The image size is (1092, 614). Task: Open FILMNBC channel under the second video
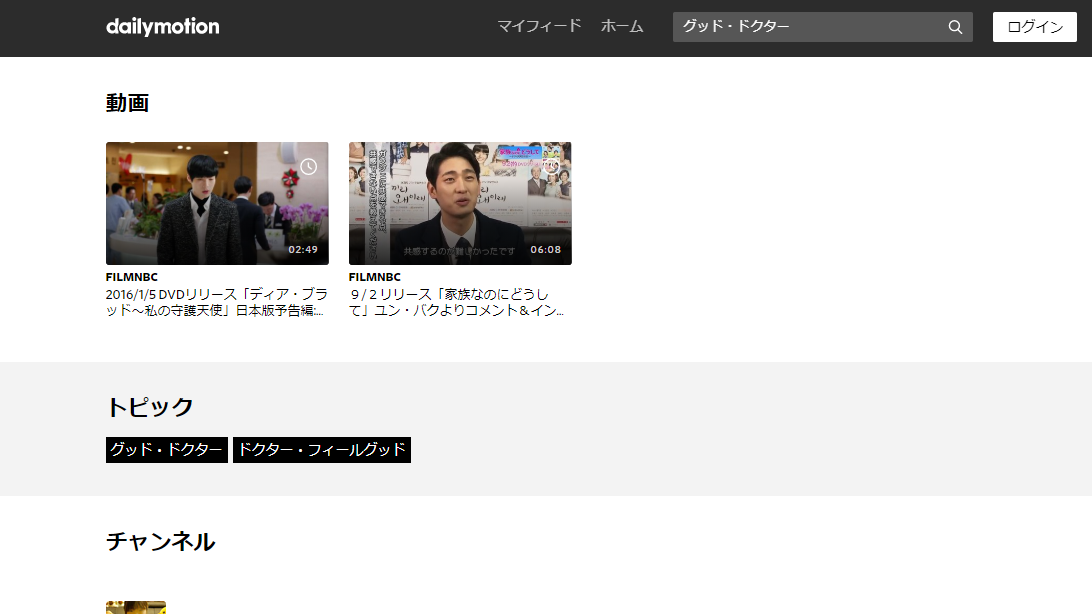coord(375,277)
